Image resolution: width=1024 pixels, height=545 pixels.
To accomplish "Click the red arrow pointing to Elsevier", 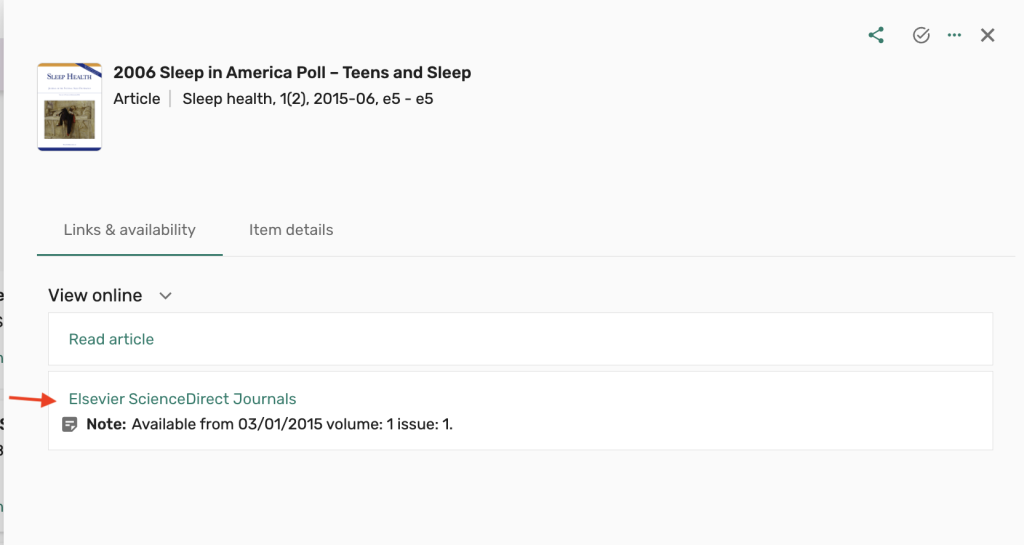I will (x=32, y=400).
